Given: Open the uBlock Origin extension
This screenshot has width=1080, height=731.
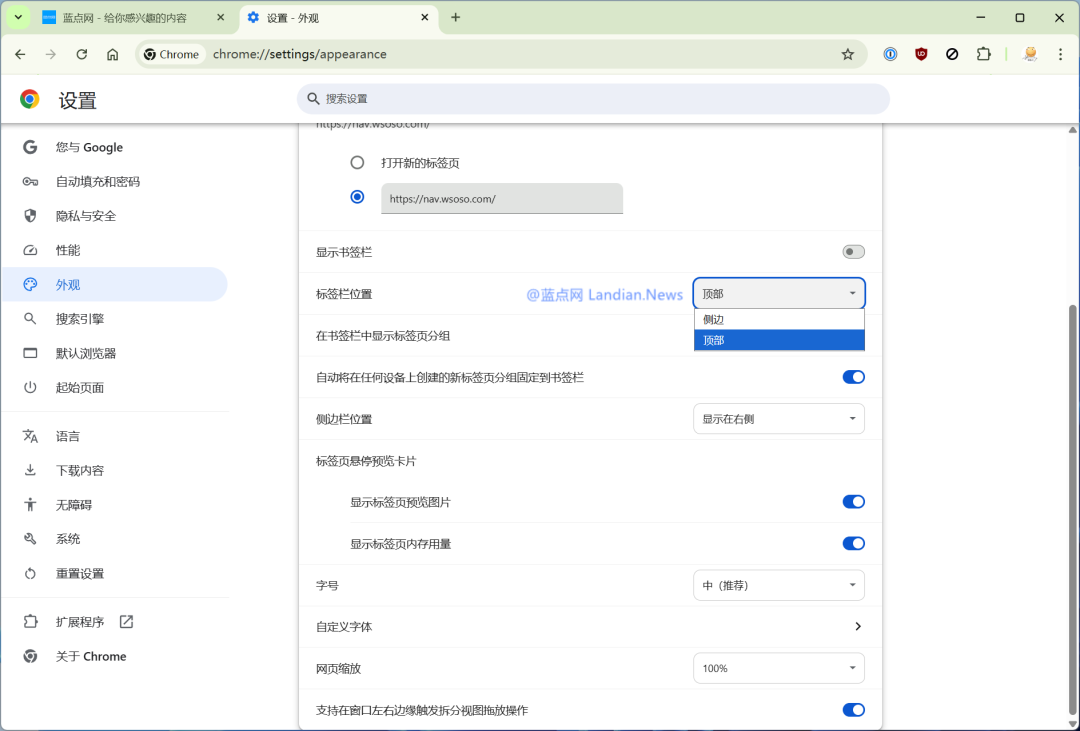Looking at the screenshot, I should click(921, 54).
